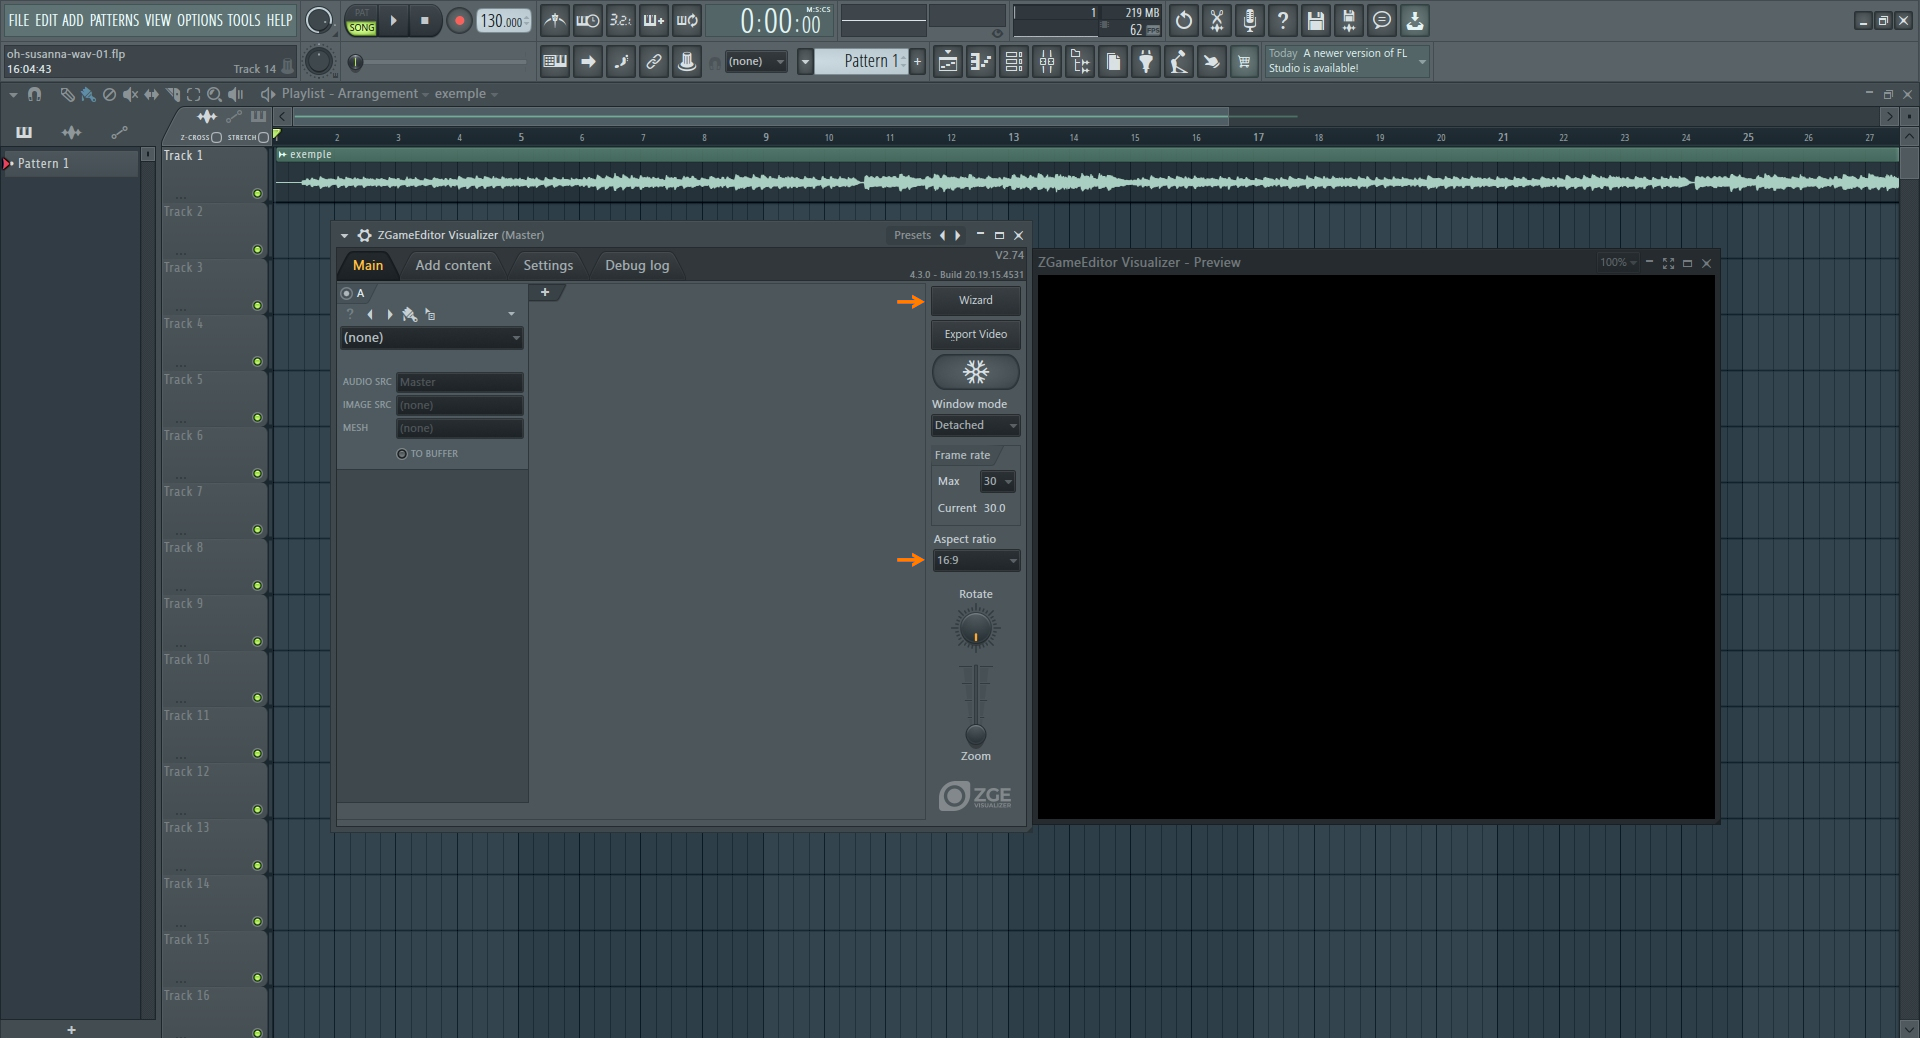This screenshot has width=1920, height=1038.
Task: Open the tempo tapper icon
Action: pos(1179,62)
